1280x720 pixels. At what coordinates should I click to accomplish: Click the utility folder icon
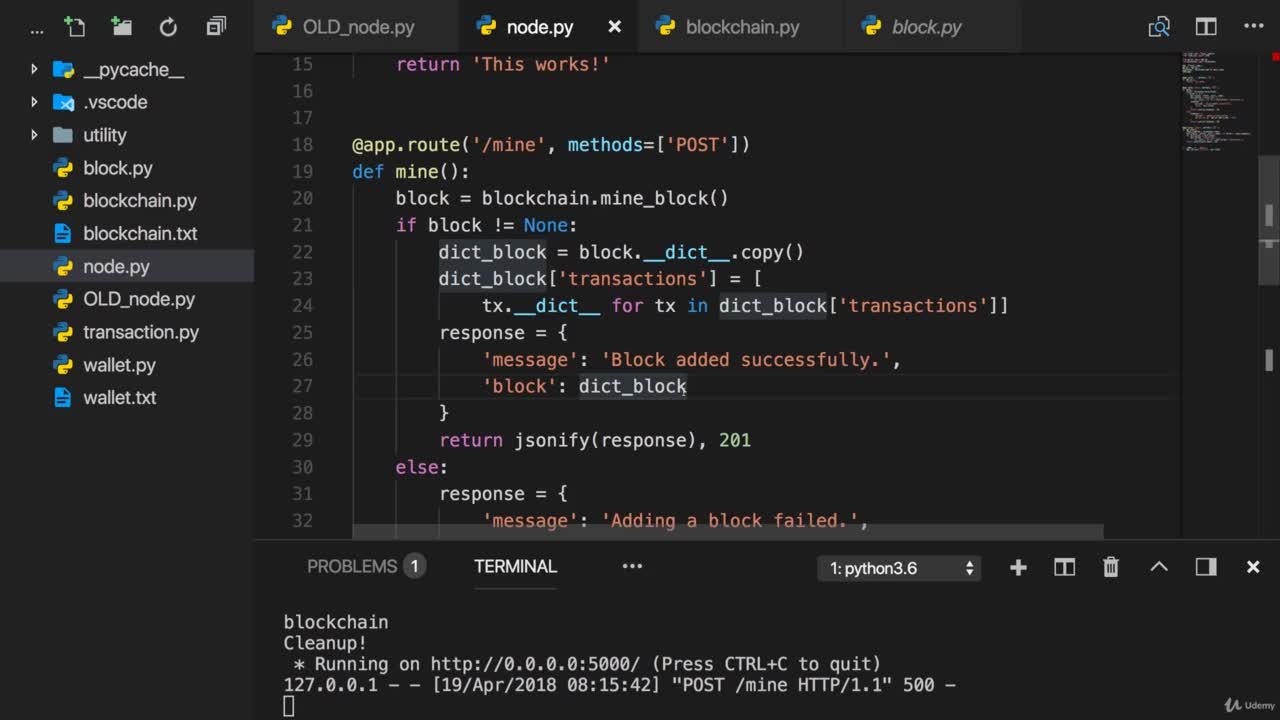click(x=63, y=135)
